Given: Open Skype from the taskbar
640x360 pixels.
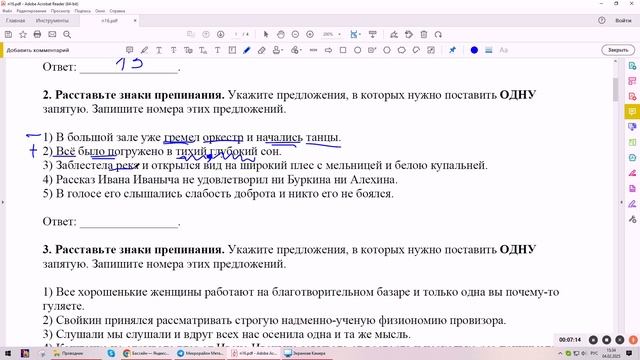Looking at the screenshot, I should pyautogui.click(x=111, y=353).
